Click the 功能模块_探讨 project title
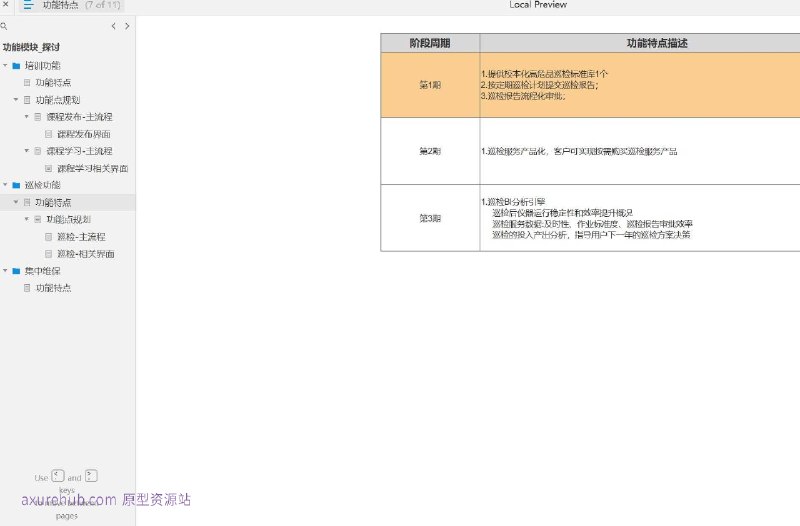This screenshot has width=800, height=526. coord(31,47)
